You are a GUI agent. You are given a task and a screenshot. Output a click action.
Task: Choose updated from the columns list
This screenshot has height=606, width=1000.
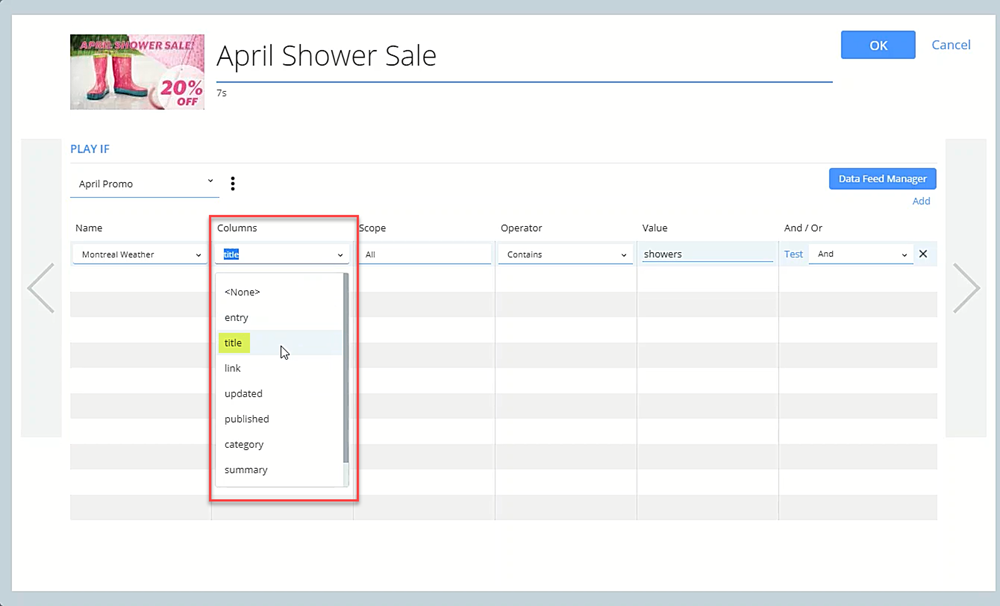[243, 394]
